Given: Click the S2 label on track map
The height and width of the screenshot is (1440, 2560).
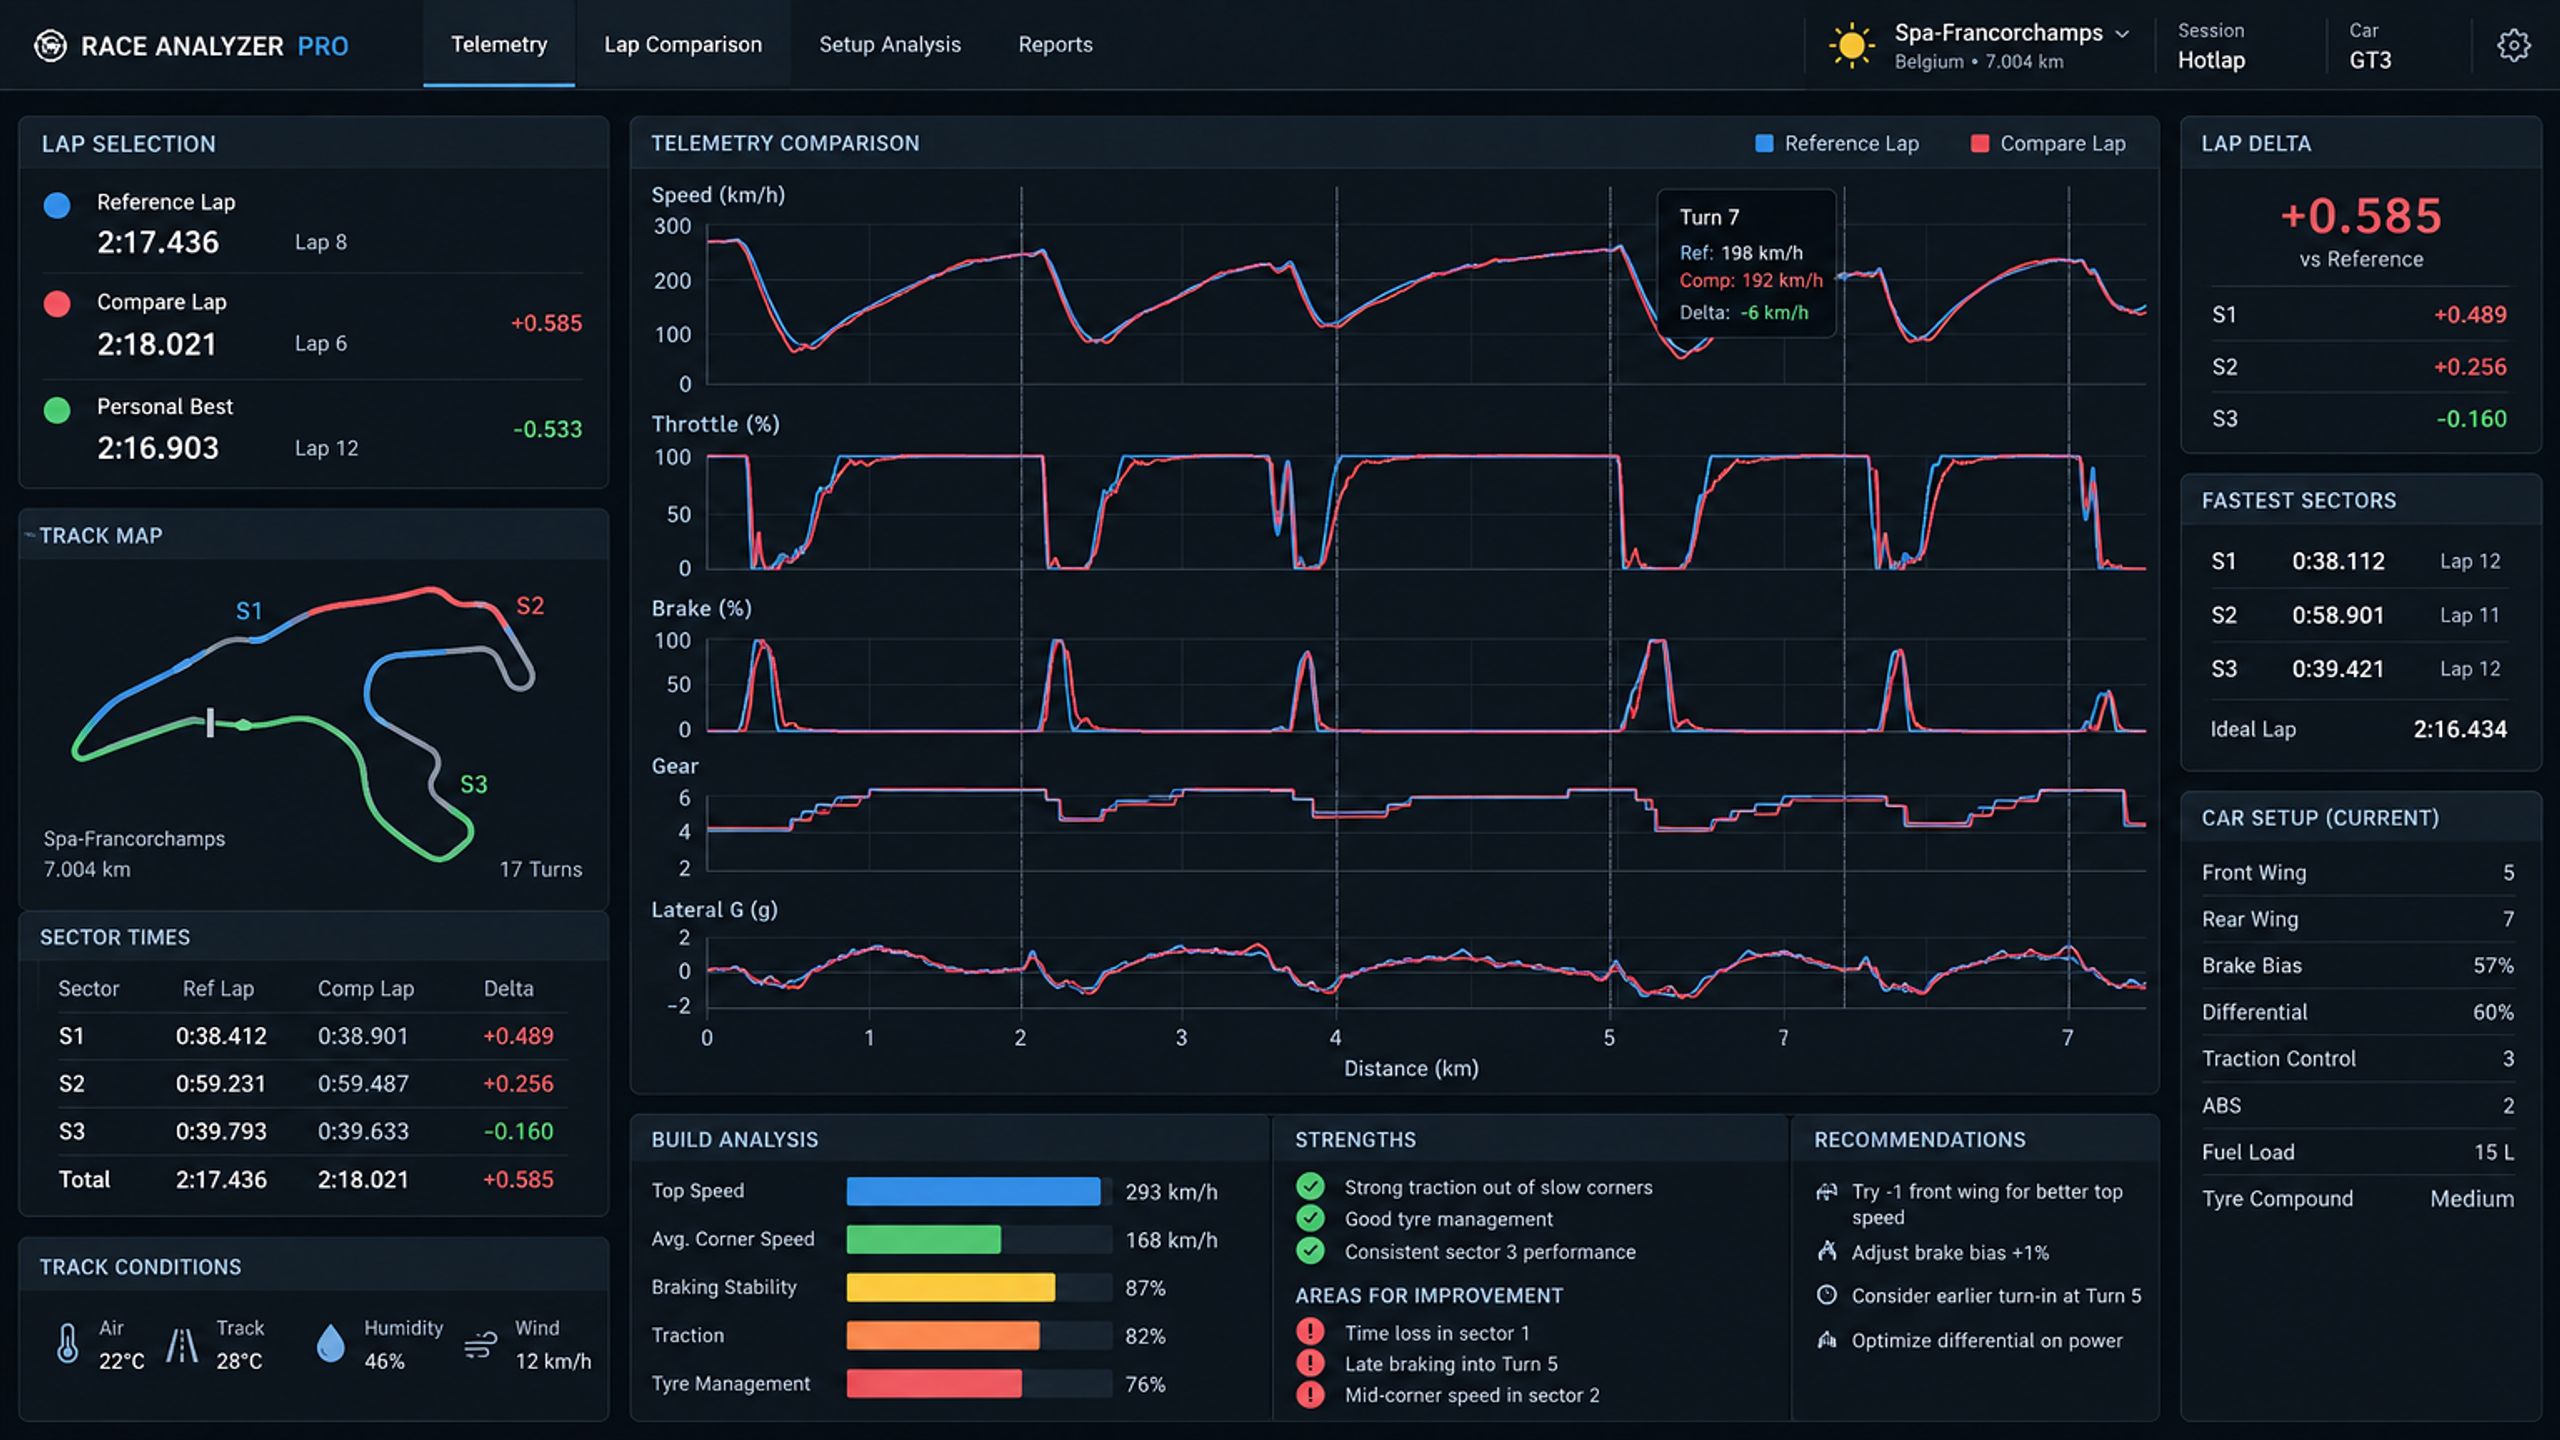Looking at the screenshot, I should coord(530,606).
